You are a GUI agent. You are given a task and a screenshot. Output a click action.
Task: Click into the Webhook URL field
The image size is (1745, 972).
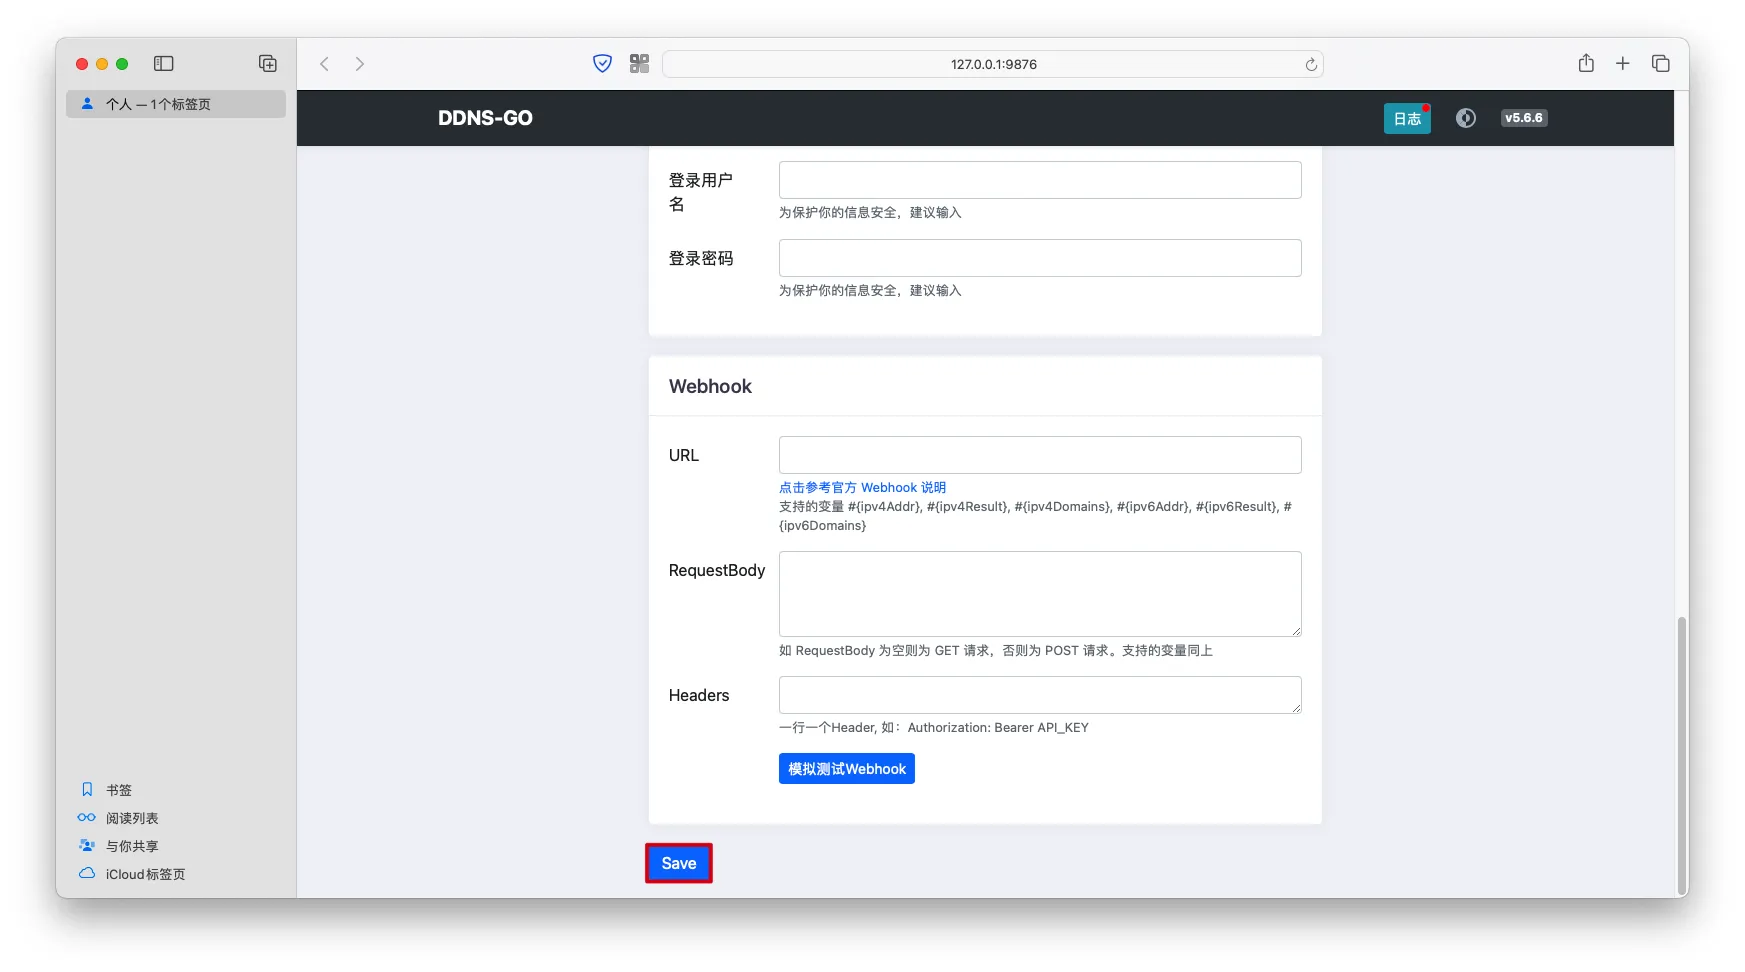(x=1040, y=455)
